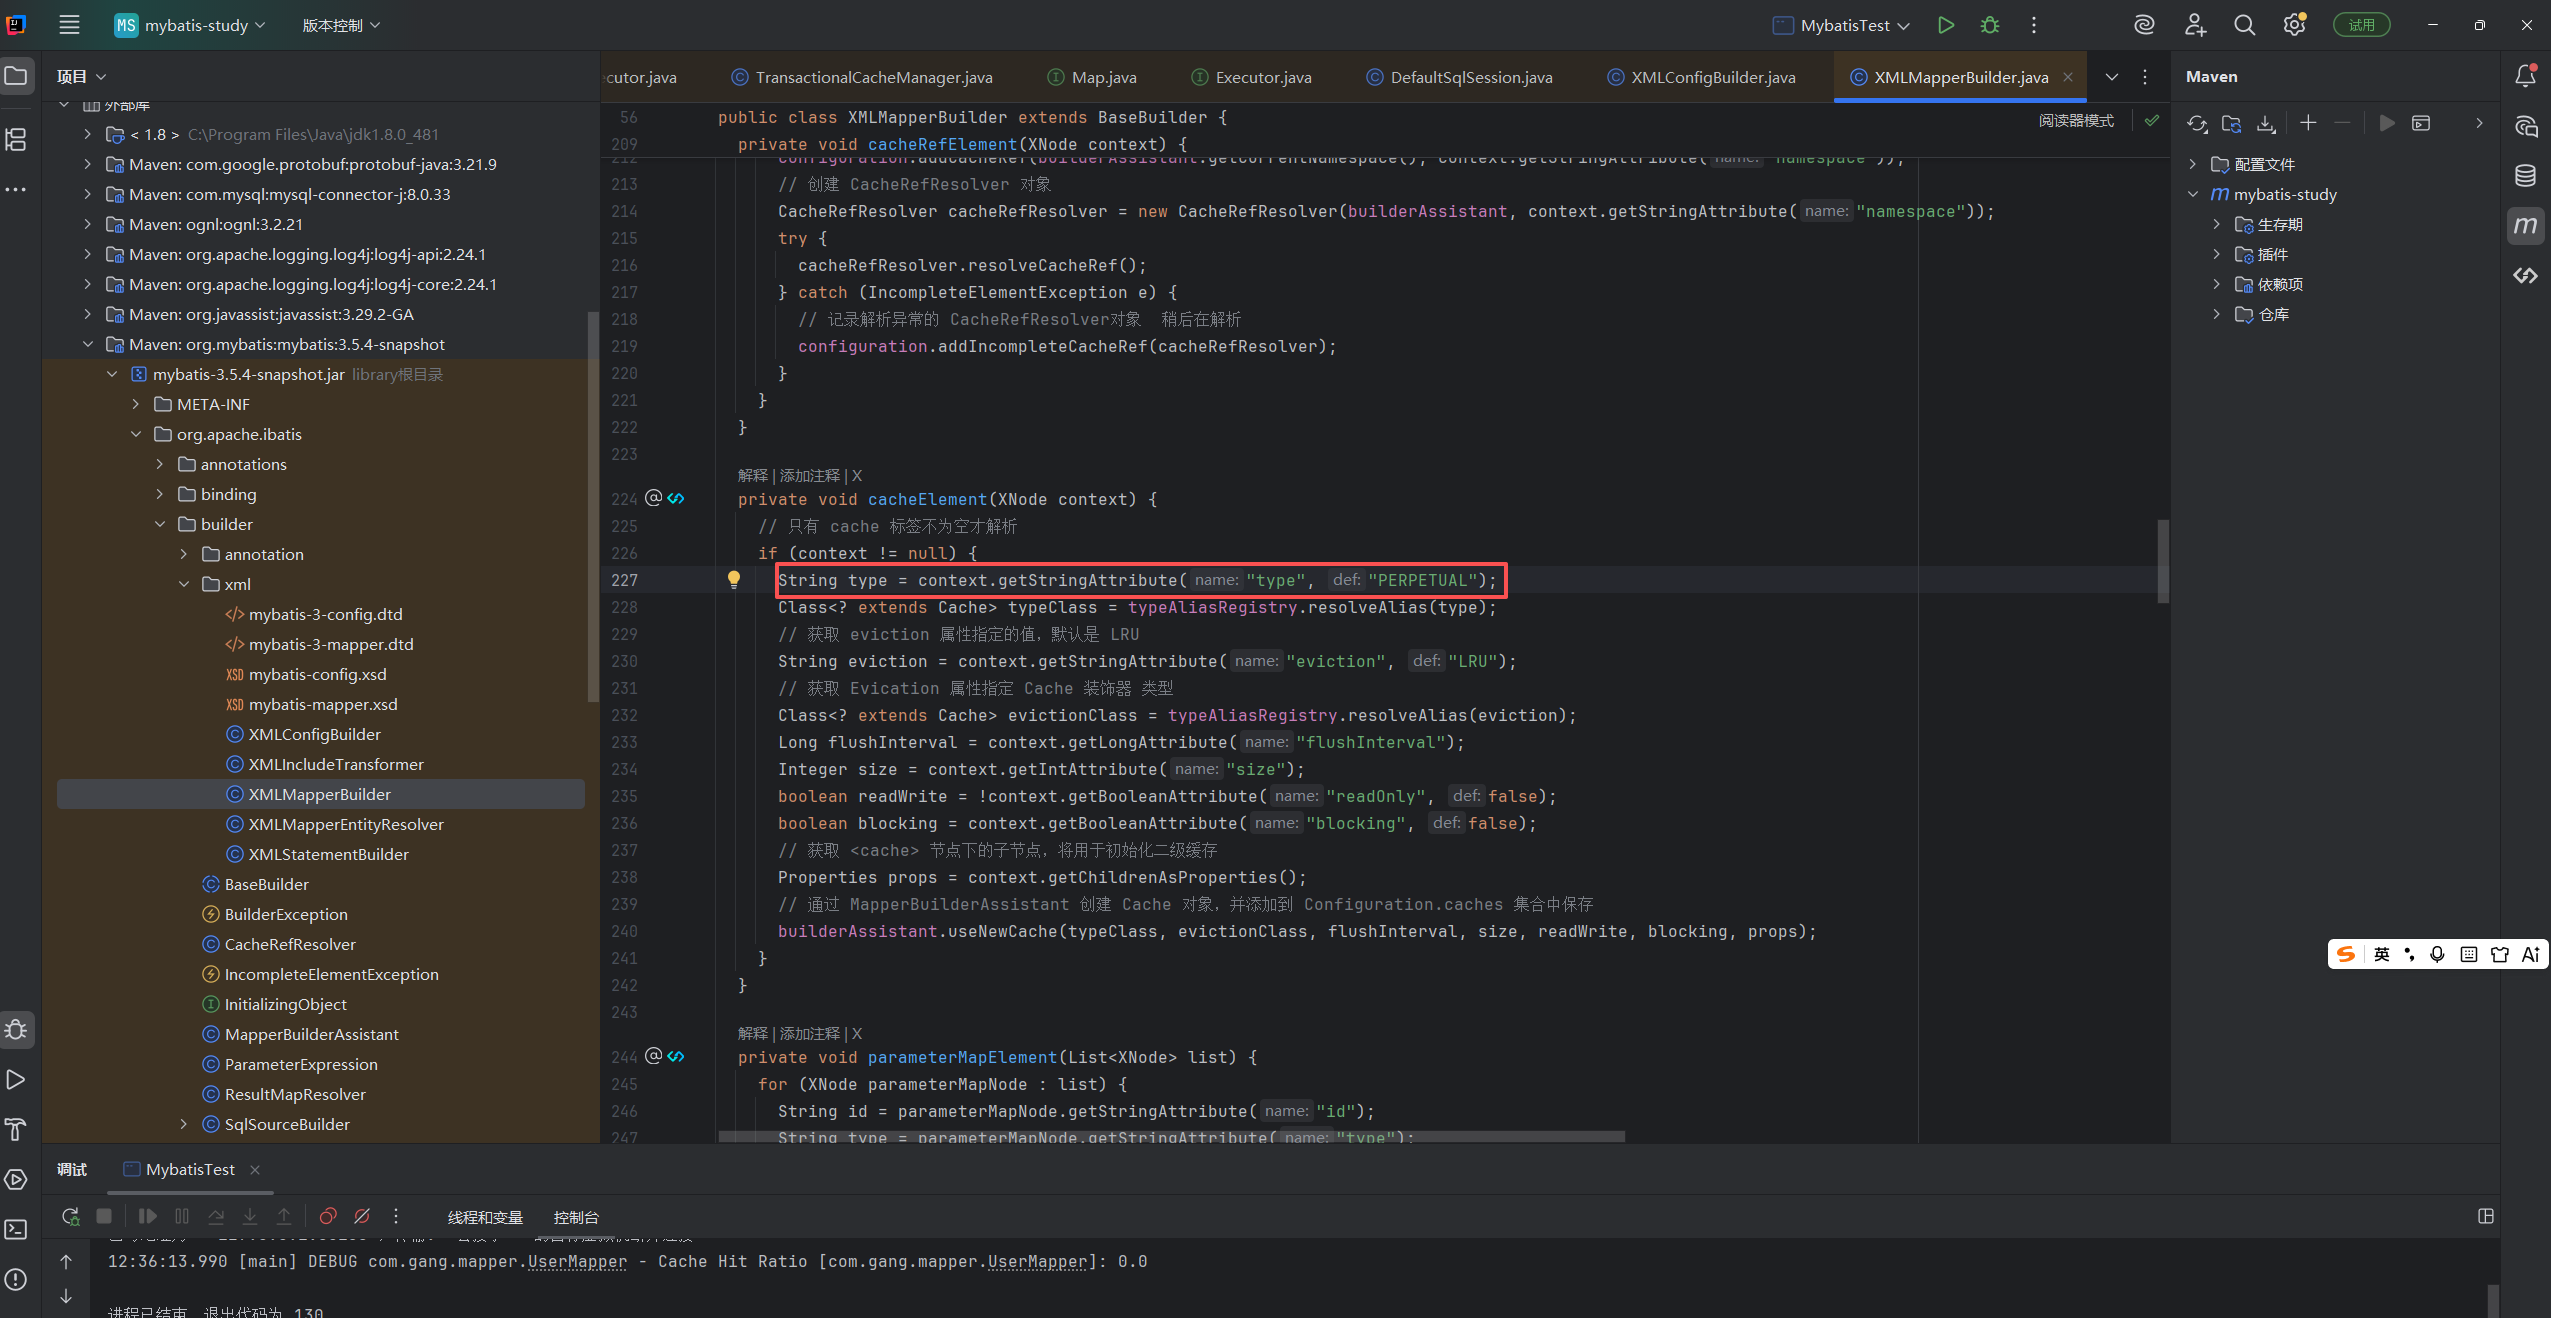
Task: Open the Notifications bell in the right sidebar
Action: tap(2525, 76)
